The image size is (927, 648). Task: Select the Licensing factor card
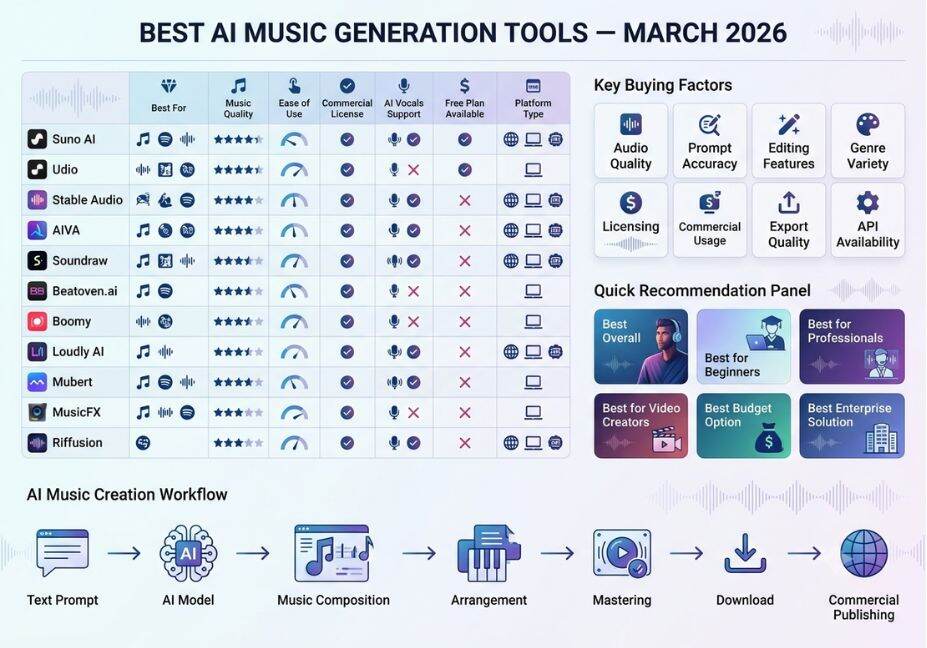tap(631, 220)
